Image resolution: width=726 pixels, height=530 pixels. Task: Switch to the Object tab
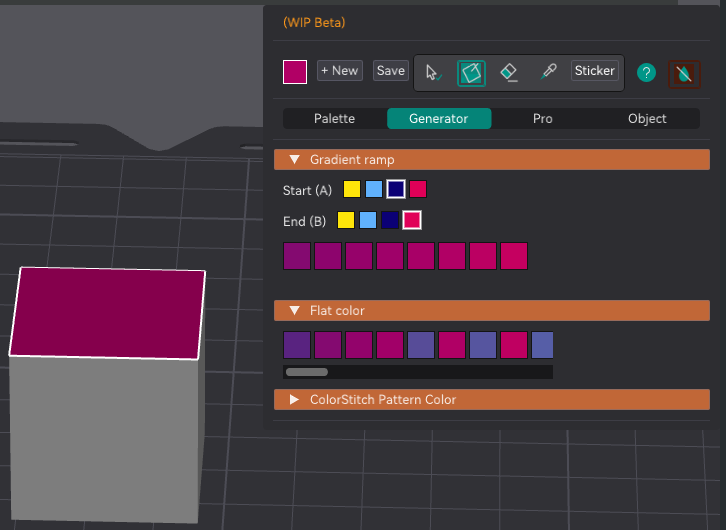[647, 118]
